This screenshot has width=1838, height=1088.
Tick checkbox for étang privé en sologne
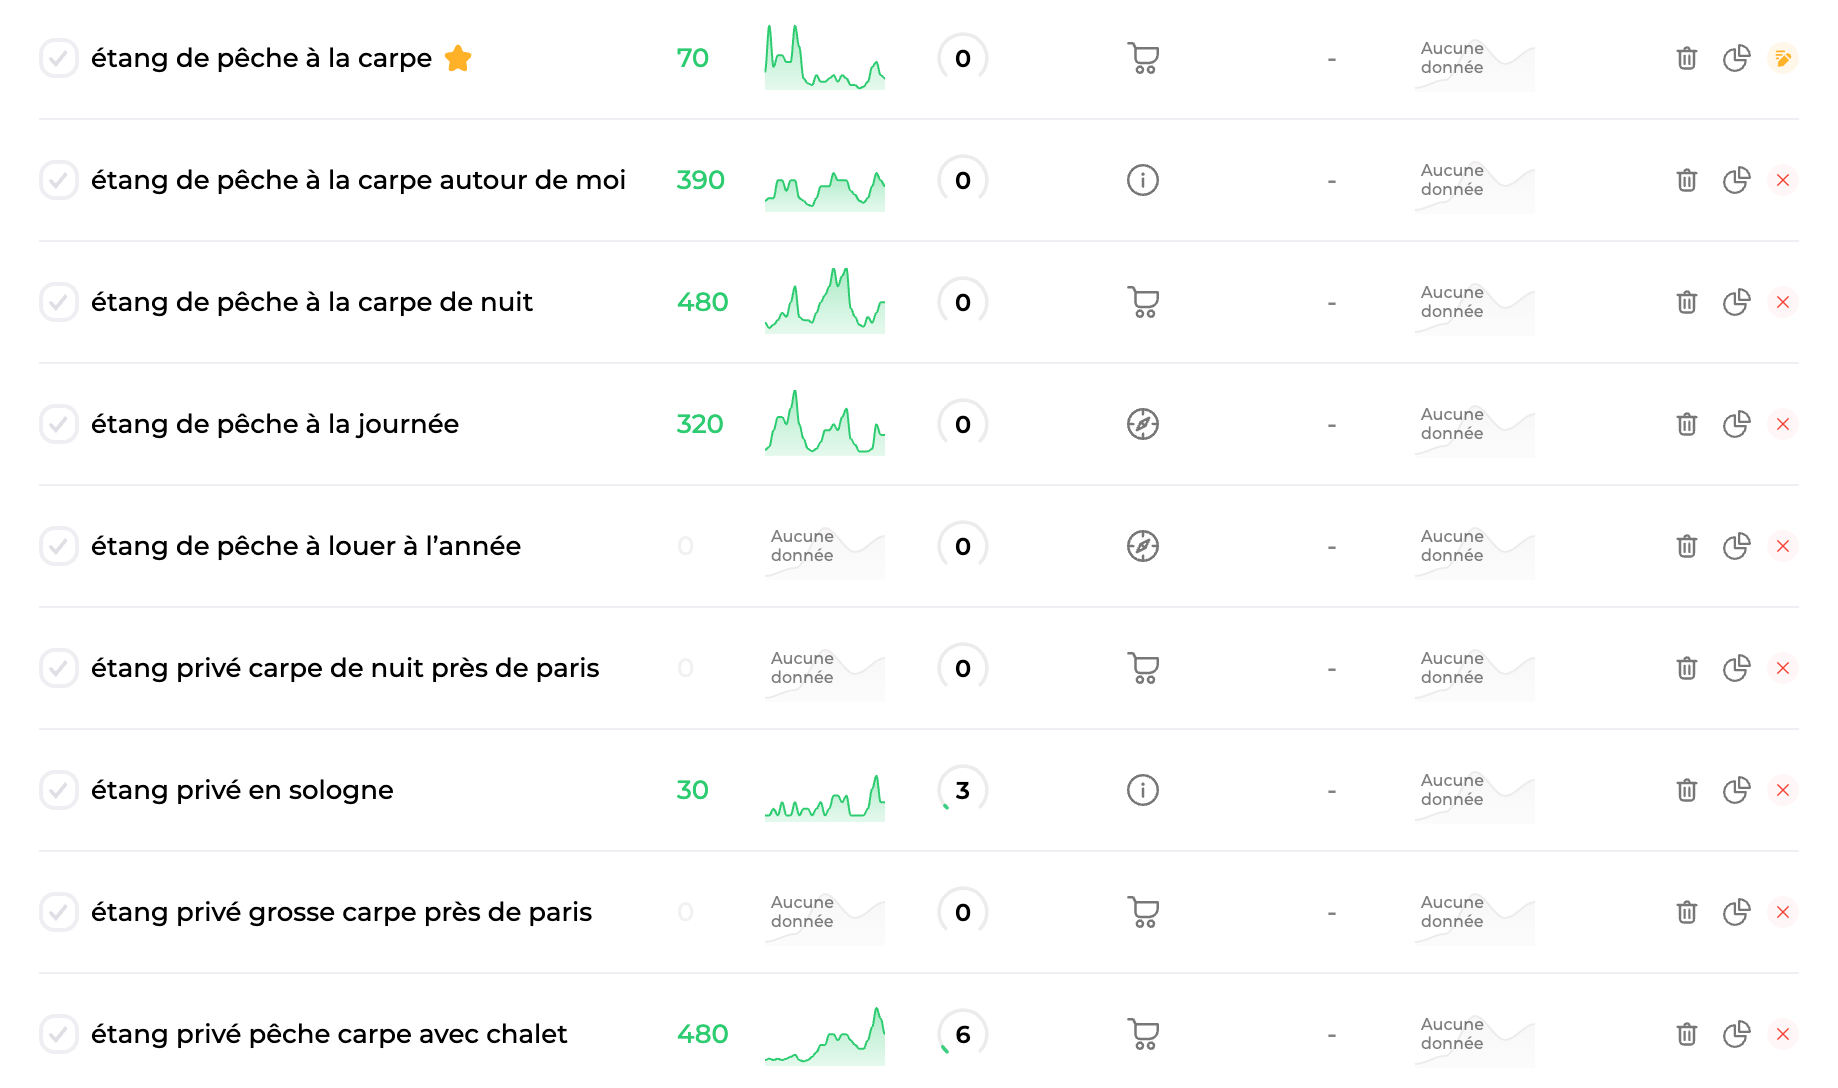[59, 790]
